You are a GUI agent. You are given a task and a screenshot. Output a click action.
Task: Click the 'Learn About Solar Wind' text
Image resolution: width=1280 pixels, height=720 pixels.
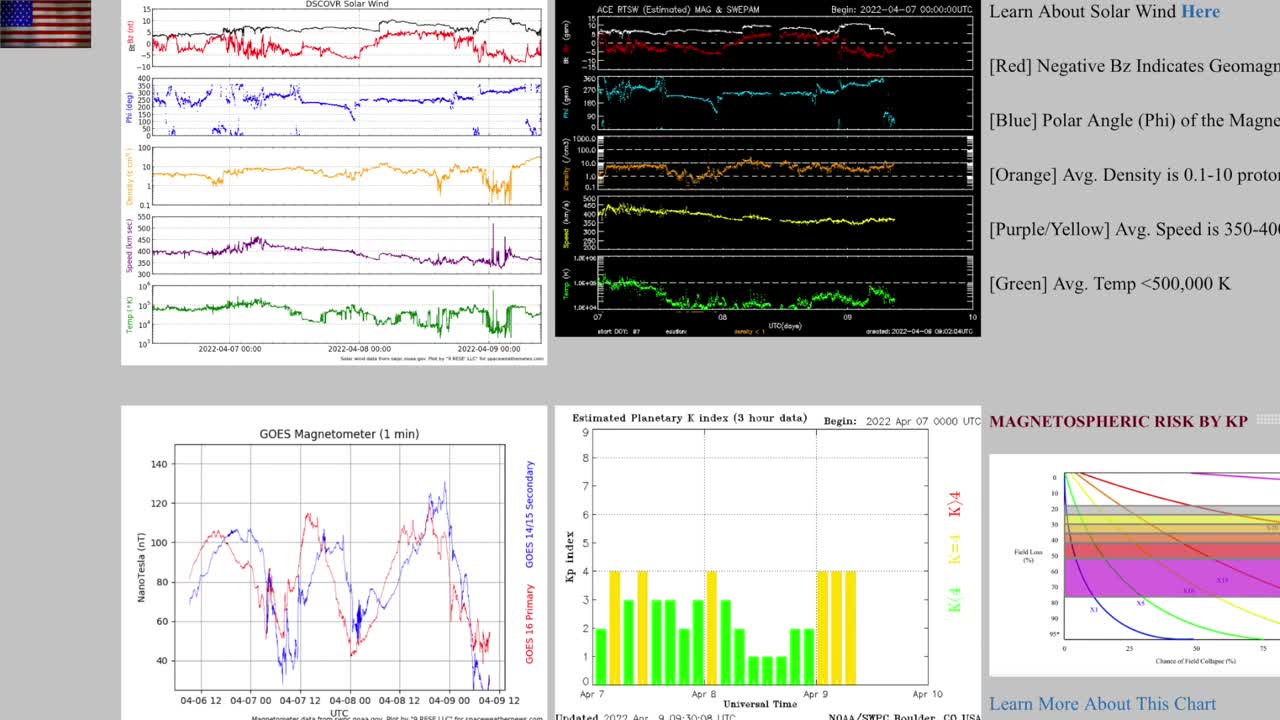[x=1083, y=12]
